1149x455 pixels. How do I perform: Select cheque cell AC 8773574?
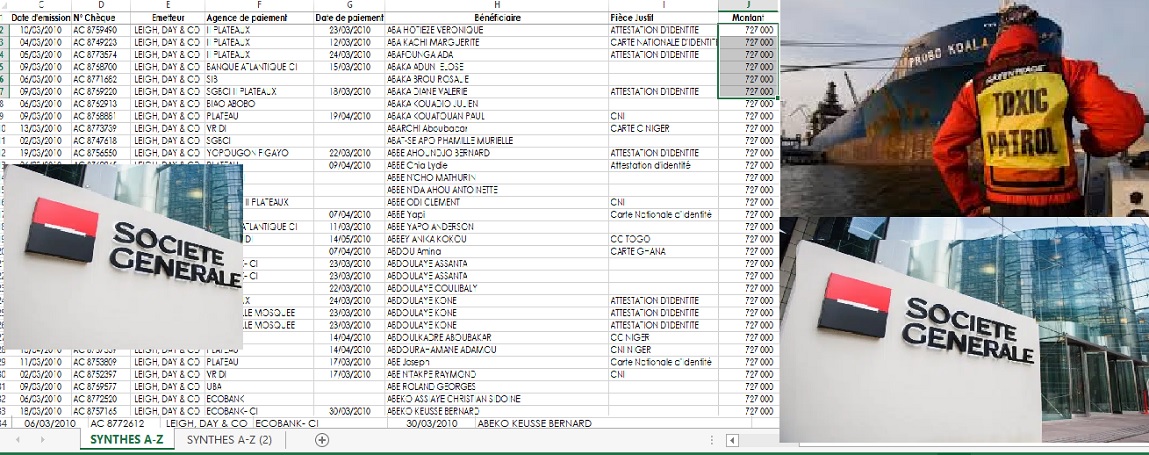tap(101, 55)
